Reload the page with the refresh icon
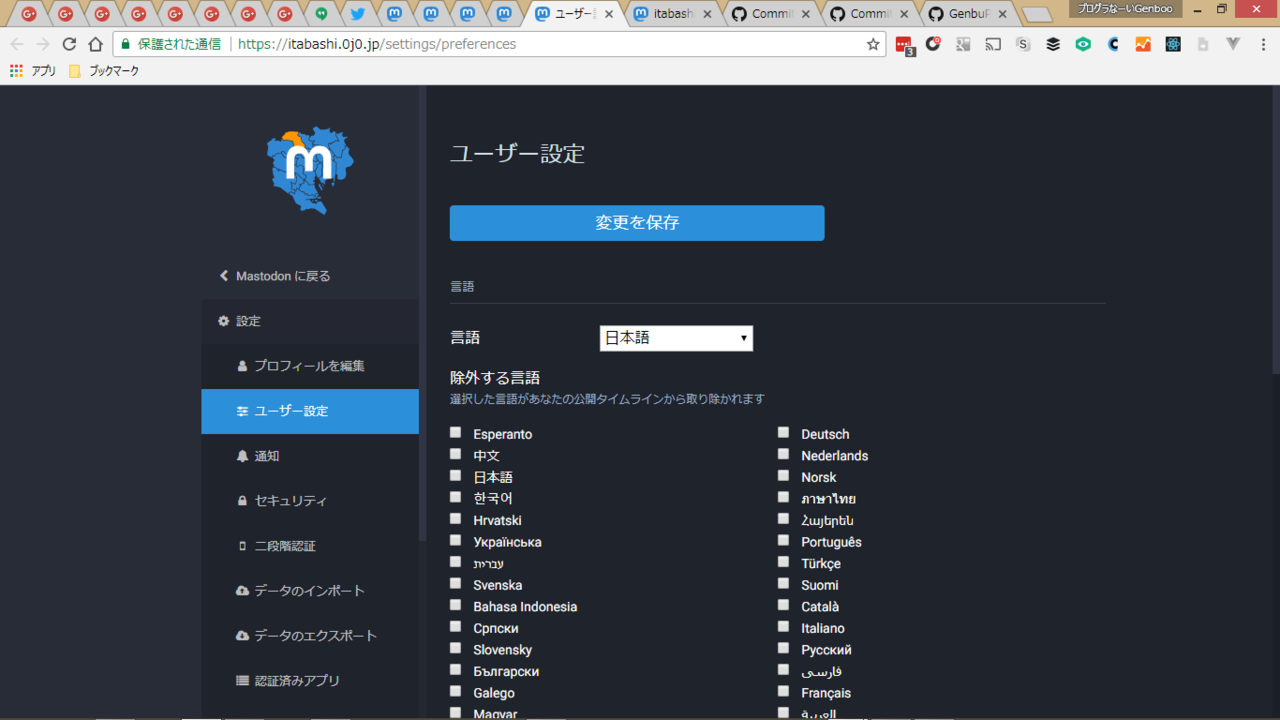 (69, 44)
